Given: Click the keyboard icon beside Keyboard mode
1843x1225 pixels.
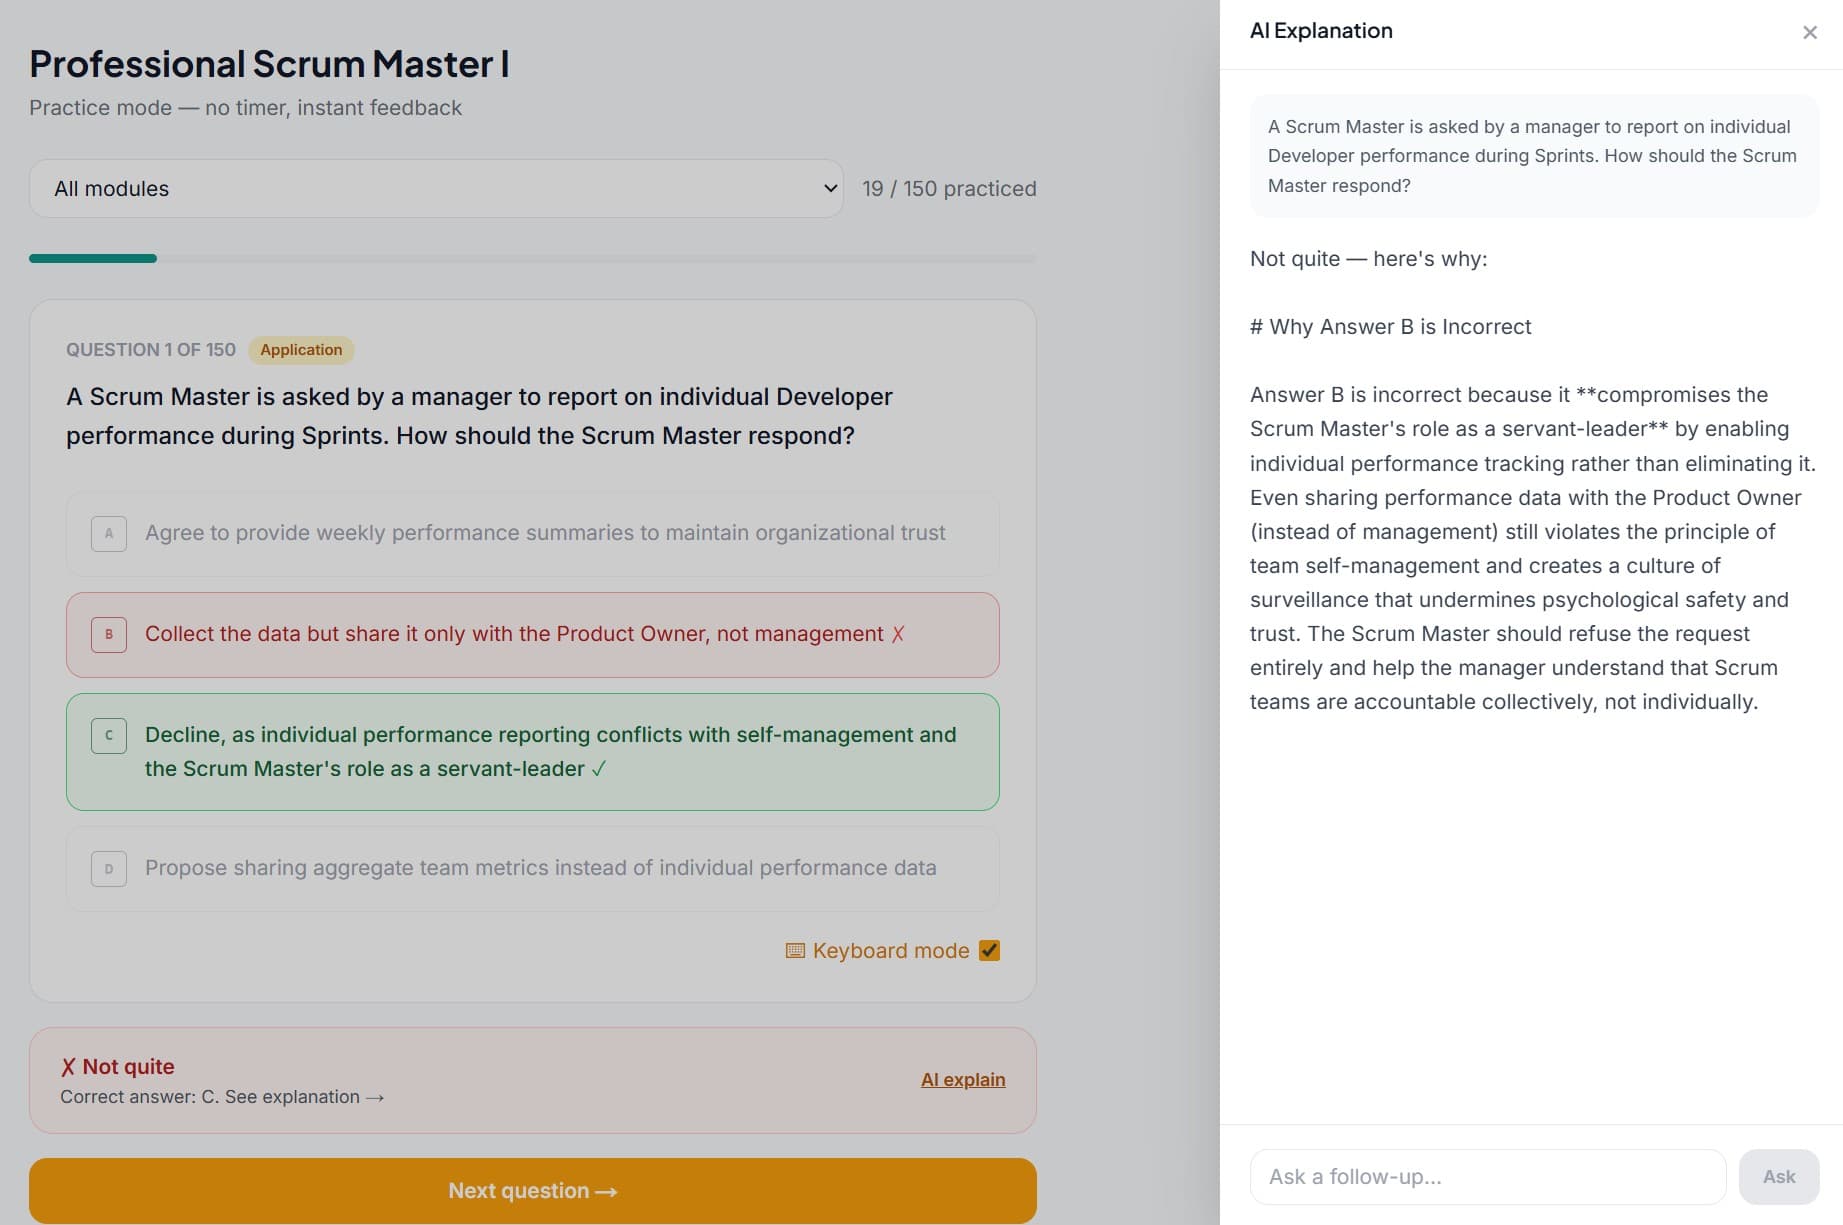Looking at the screenshot, I should coord(795,950).
